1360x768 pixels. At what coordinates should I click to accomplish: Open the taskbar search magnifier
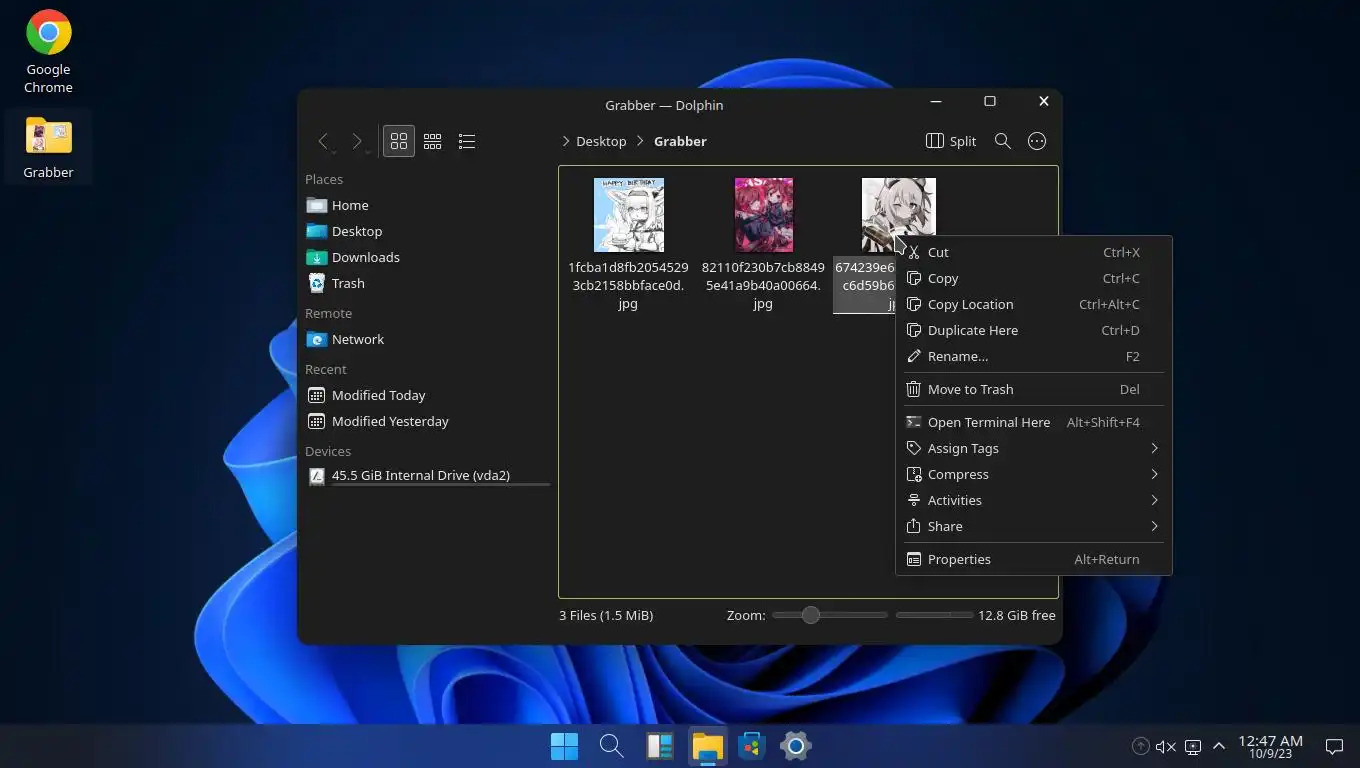(x=611, y=746)
